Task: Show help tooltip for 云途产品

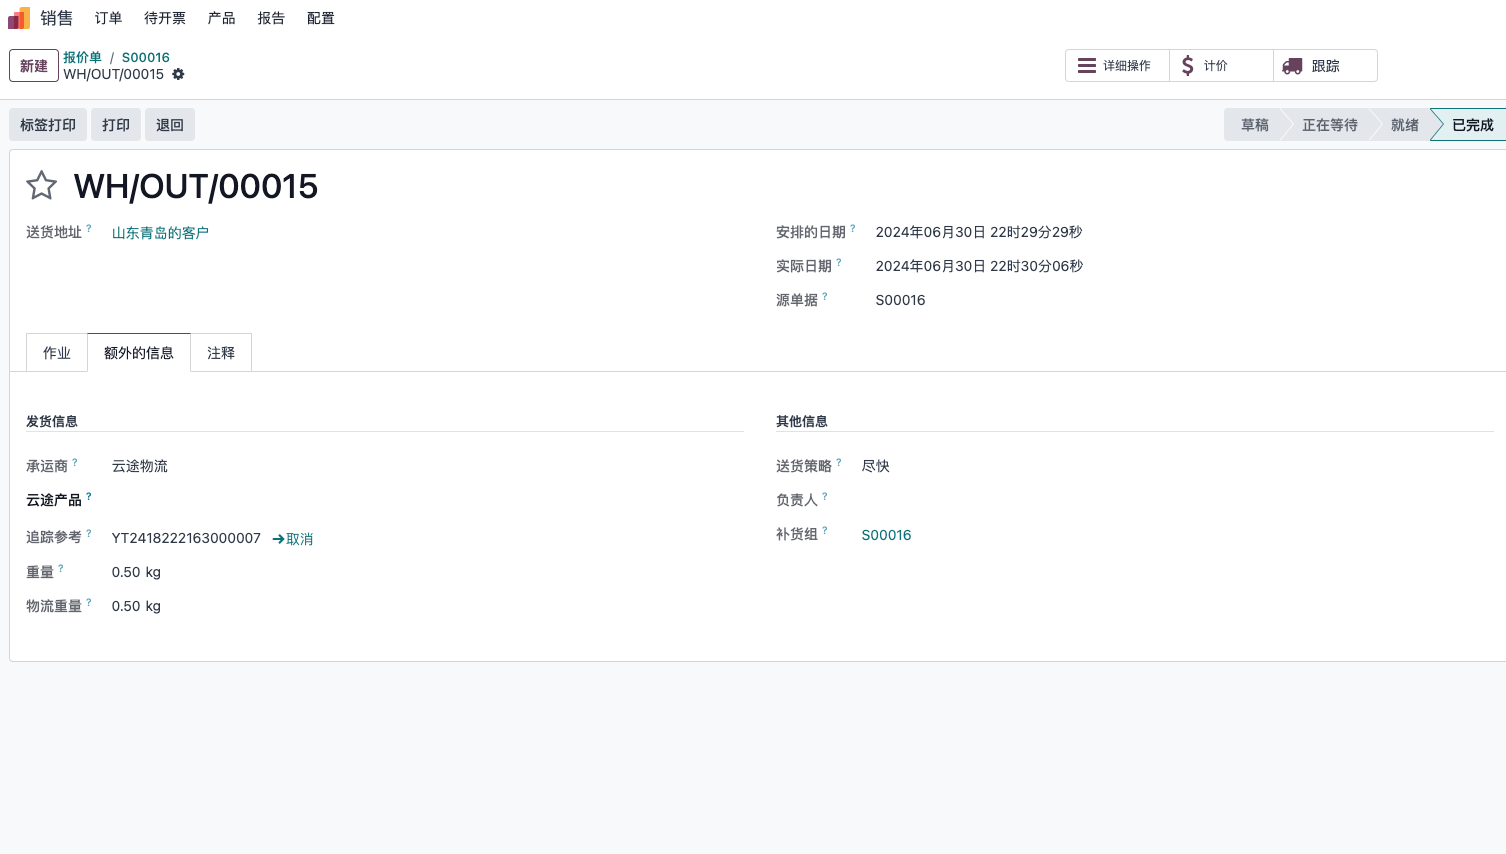Action: pos(89,496)
